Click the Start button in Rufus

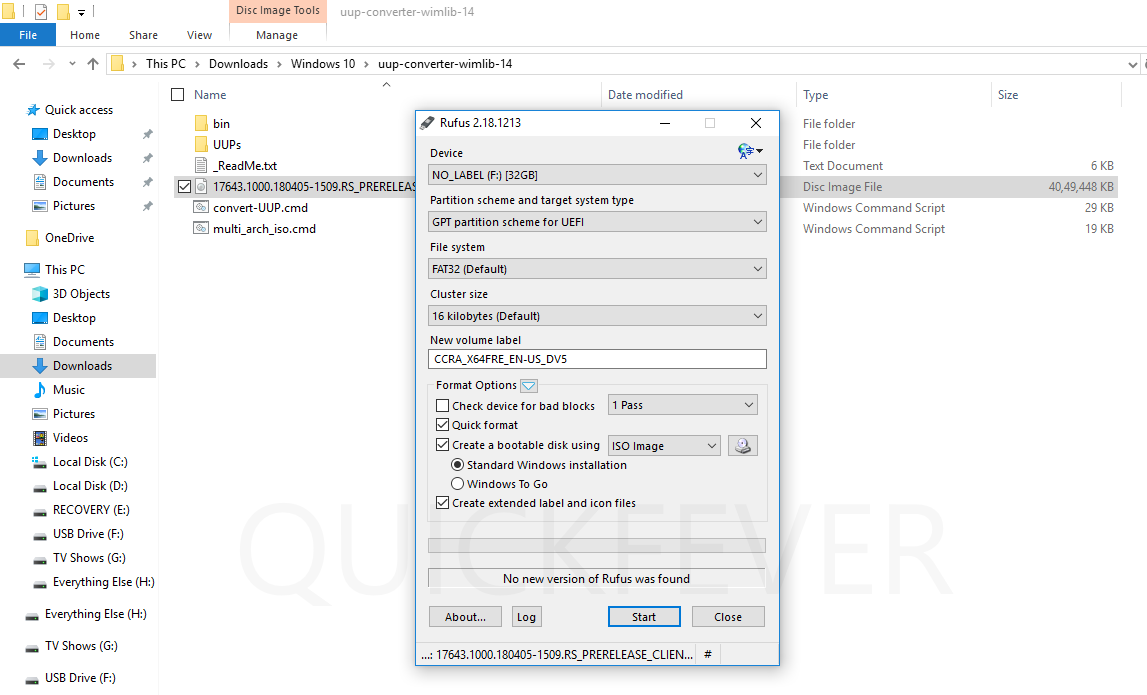coord(644,617)
